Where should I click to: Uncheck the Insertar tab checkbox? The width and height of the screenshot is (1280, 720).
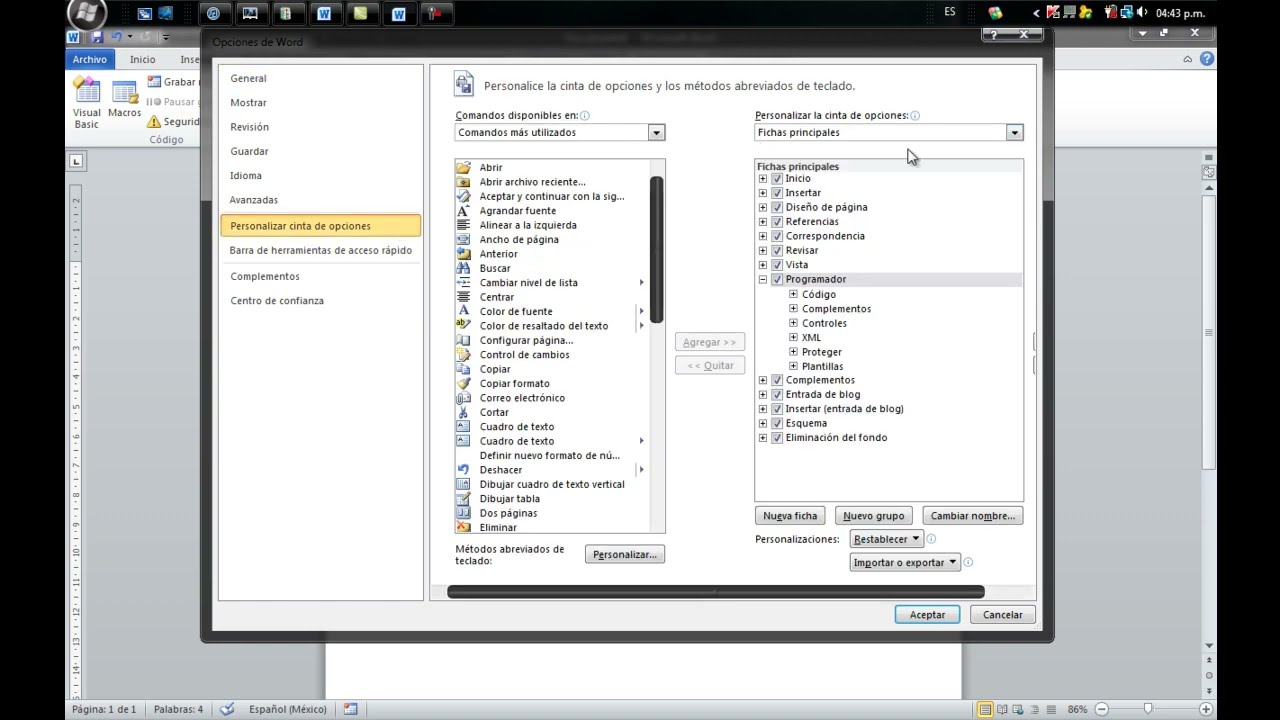pyautogui.click(x=777, y=193)
